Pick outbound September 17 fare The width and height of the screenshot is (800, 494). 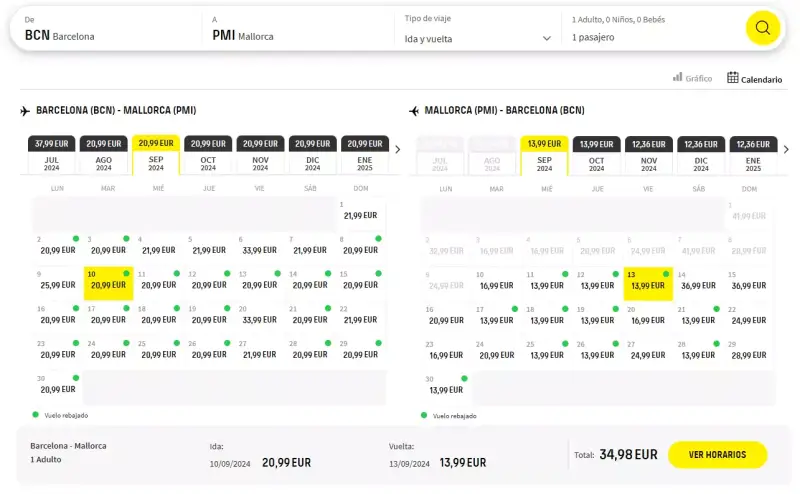108,317
